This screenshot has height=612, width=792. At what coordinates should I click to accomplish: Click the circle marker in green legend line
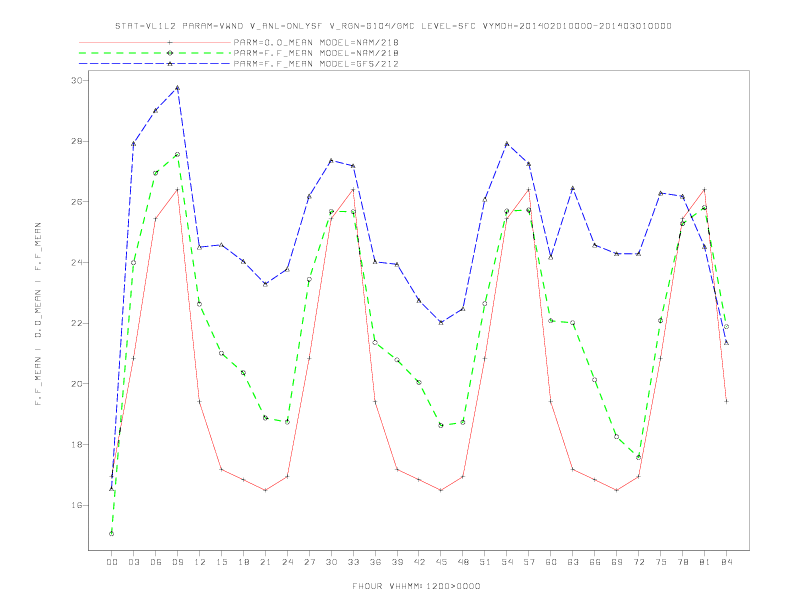point(170,53)
